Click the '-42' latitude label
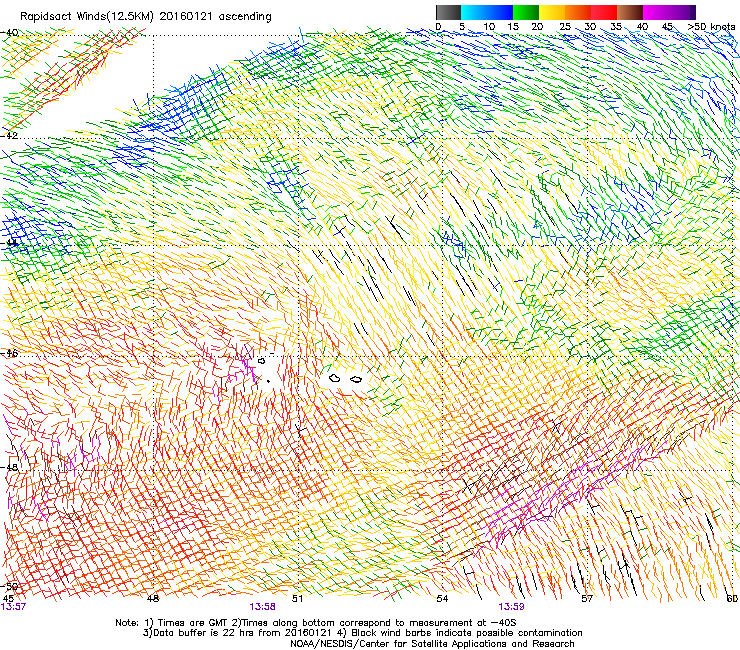 [x=10, y=135]
